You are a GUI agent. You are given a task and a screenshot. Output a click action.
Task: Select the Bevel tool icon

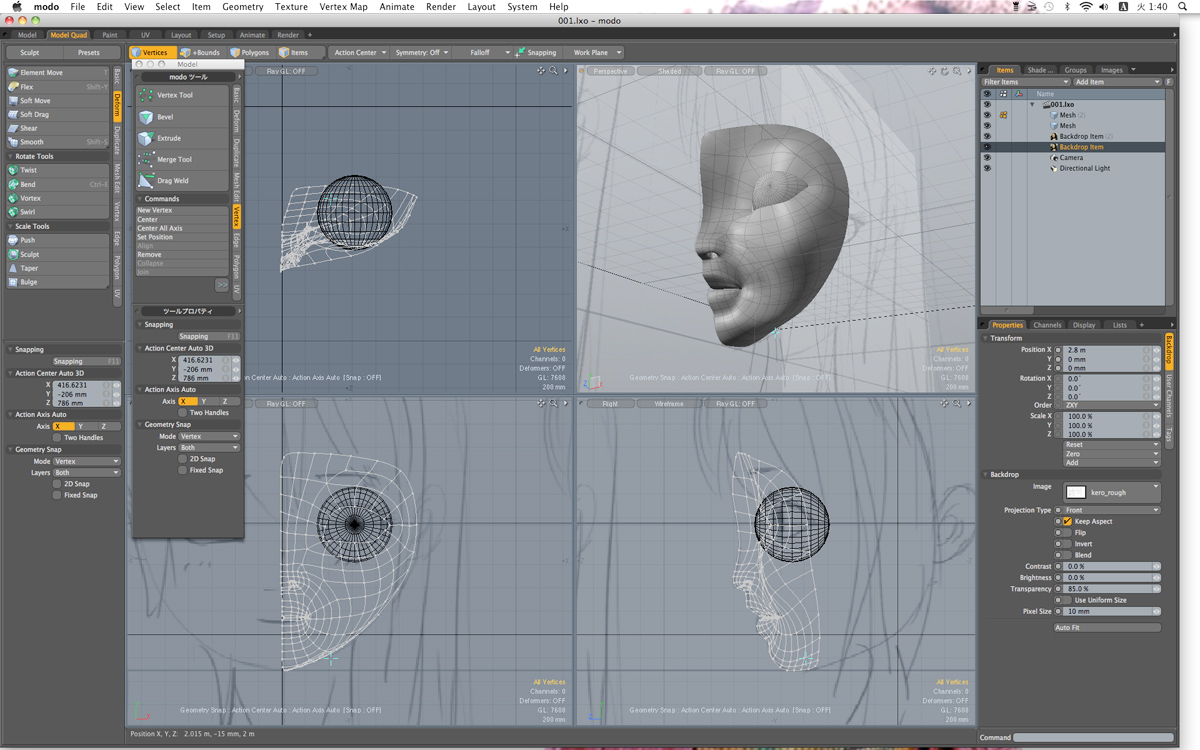146,117
